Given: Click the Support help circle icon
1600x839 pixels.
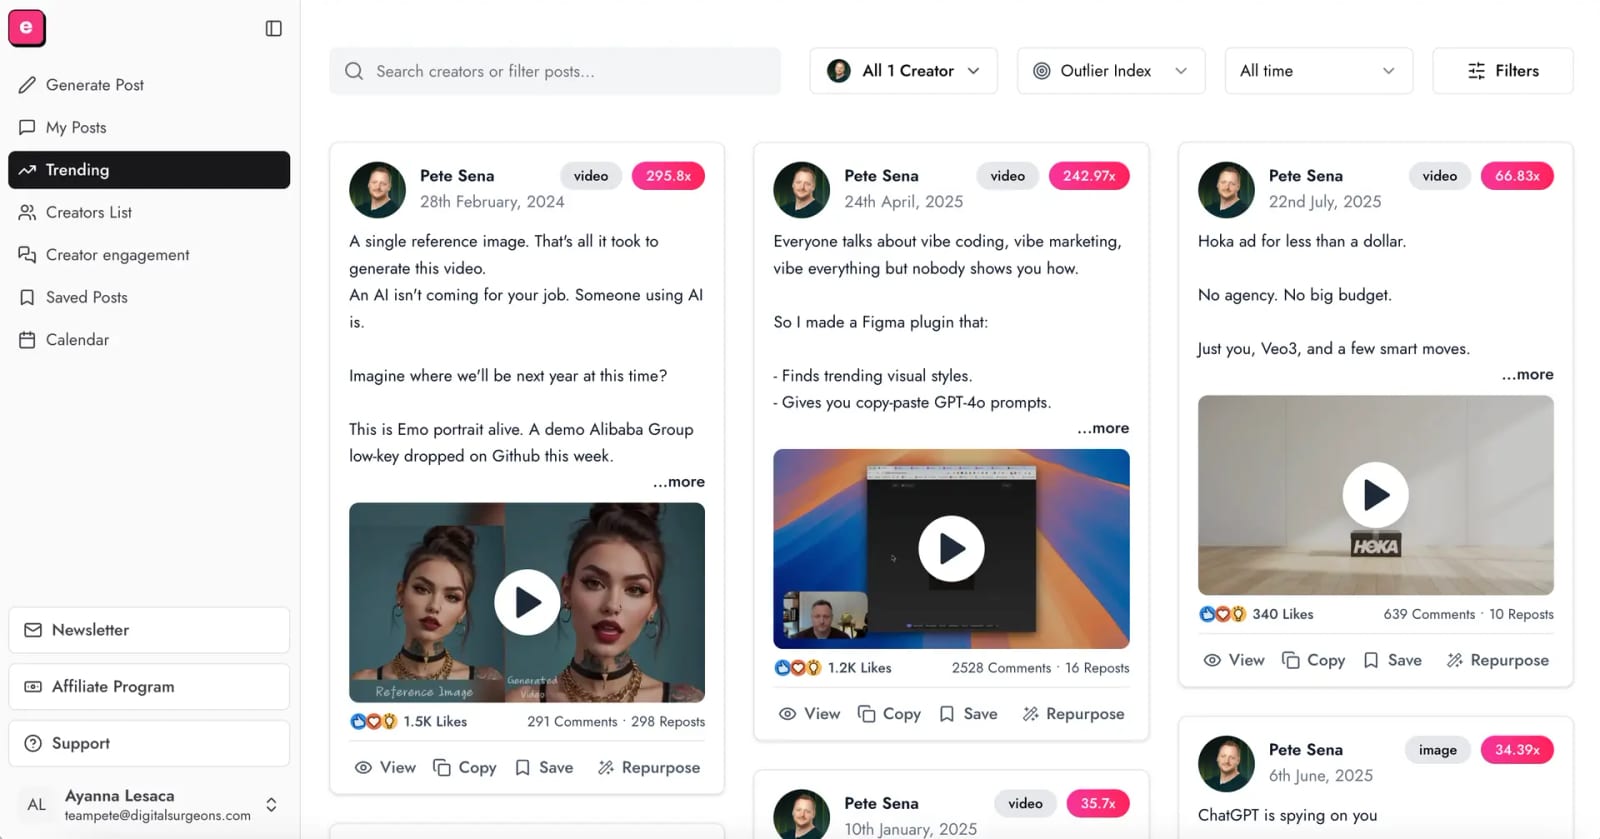Looking at the screenshot, I should coord(33,743).
